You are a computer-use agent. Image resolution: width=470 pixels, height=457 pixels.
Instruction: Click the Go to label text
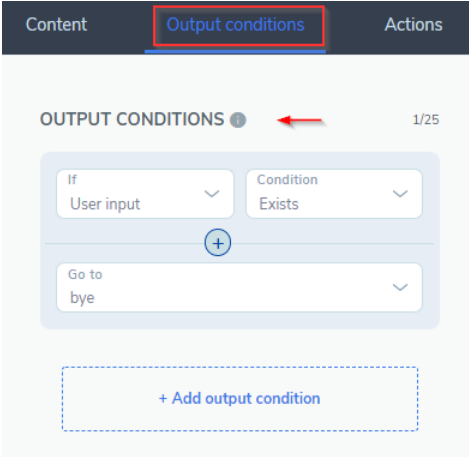point(85,274)
